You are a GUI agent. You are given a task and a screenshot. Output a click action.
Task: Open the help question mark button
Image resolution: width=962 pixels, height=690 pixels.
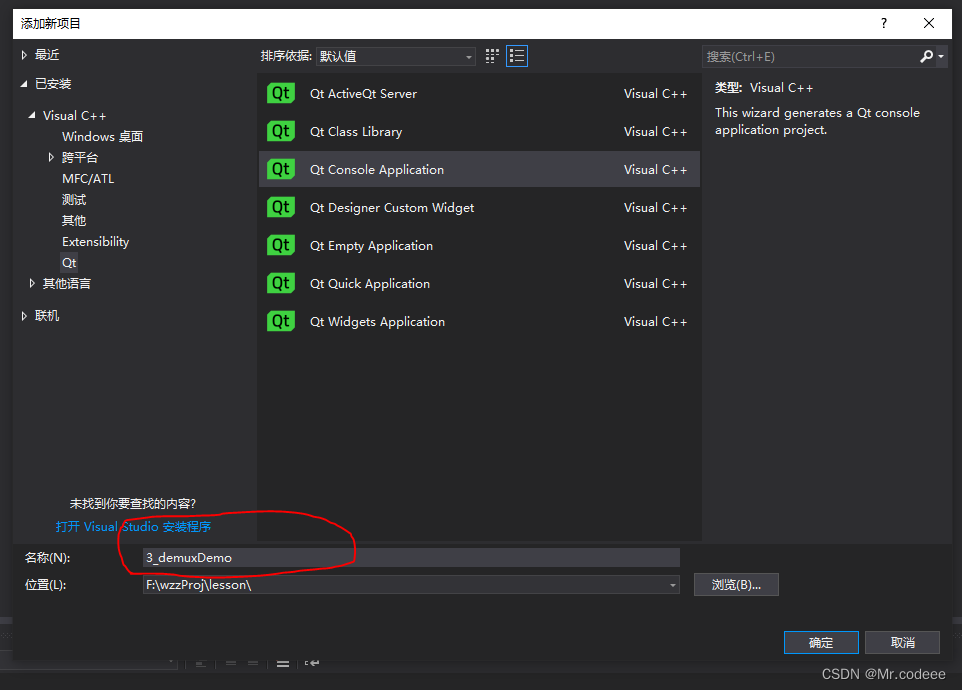(x=883, y=23)
